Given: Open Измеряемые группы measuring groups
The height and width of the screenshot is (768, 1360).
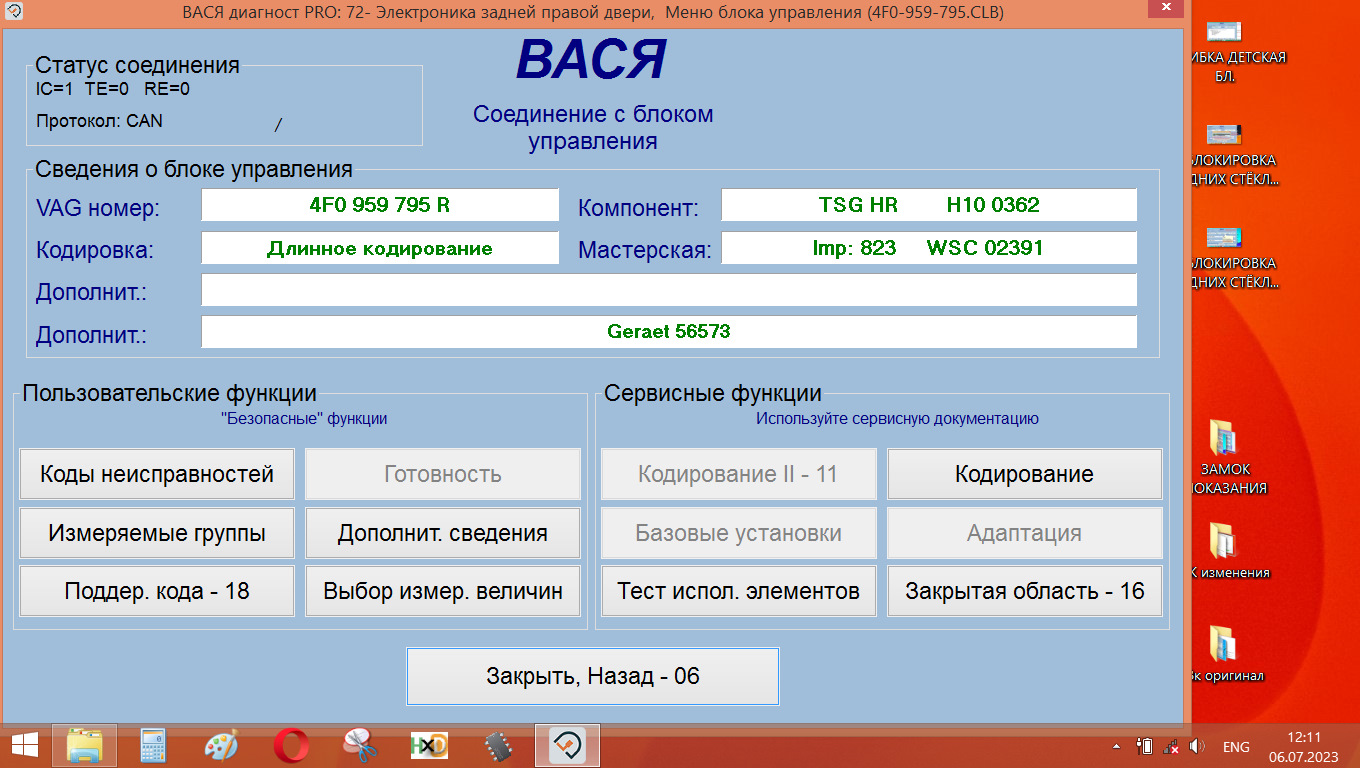Looking at the screenshot, I should click(157, 533).
